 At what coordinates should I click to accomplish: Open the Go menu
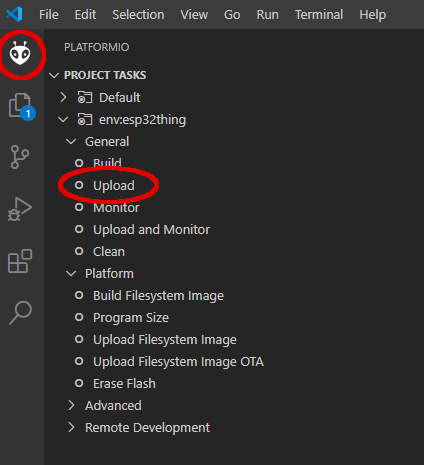point(232,15)
